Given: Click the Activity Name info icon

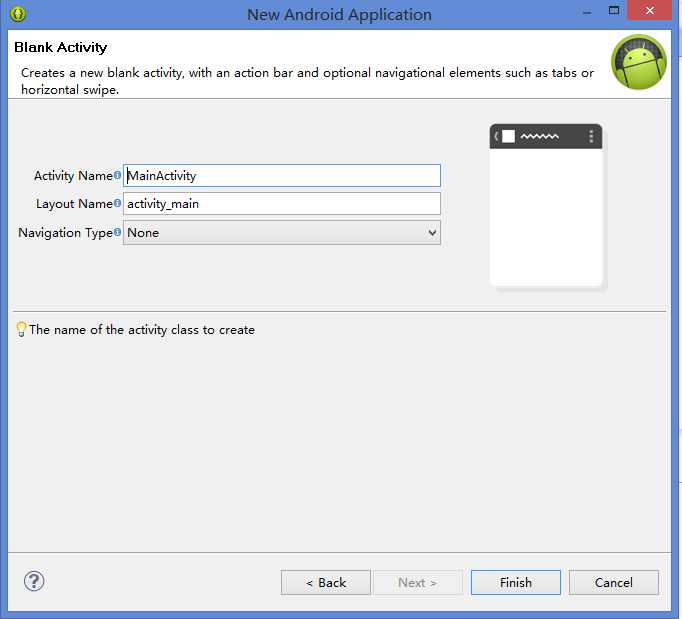Looking at the screenshot, I should pos(117,175).
